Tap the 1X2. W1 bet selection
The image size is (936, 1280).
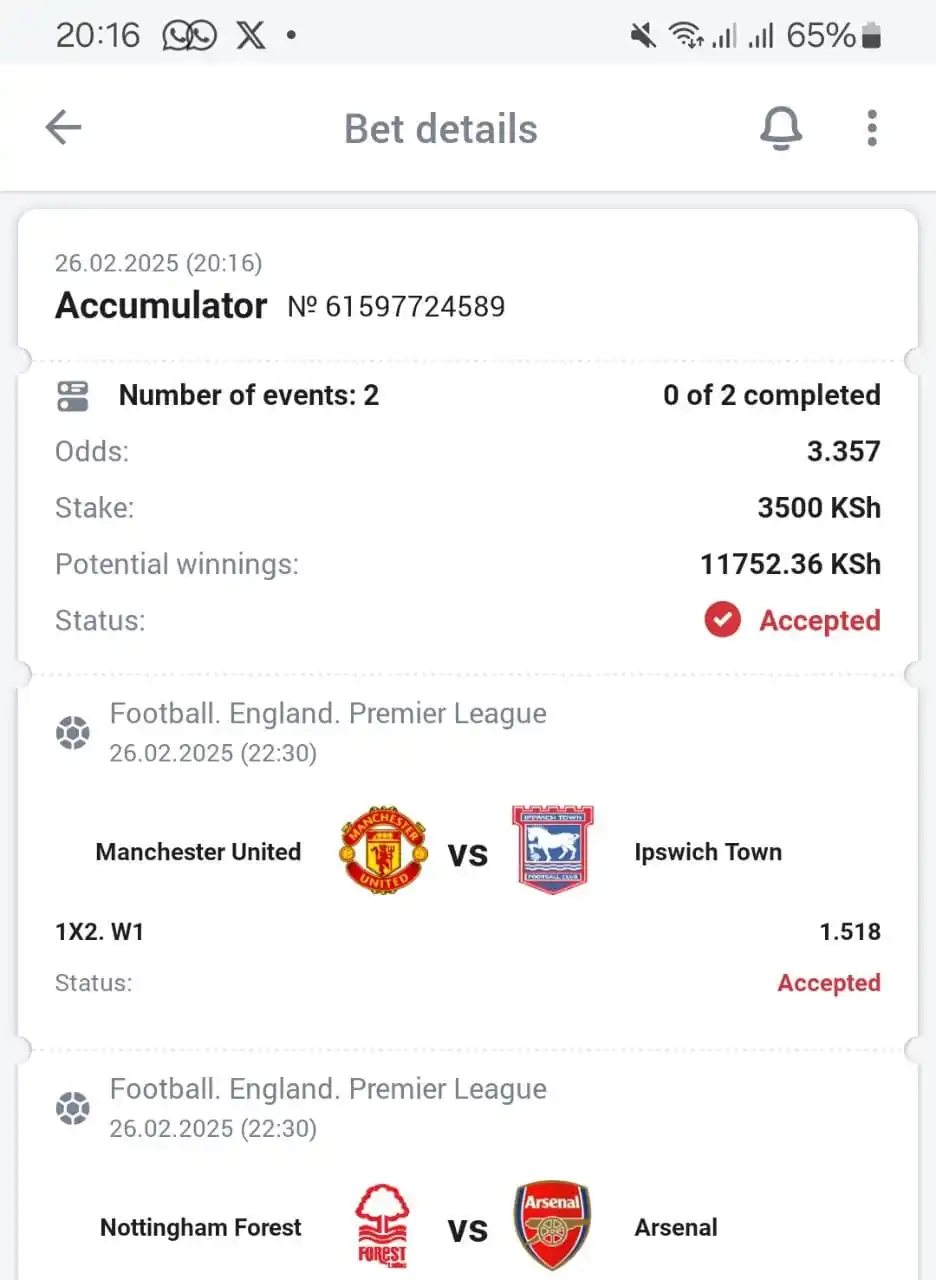click(100, 932)
